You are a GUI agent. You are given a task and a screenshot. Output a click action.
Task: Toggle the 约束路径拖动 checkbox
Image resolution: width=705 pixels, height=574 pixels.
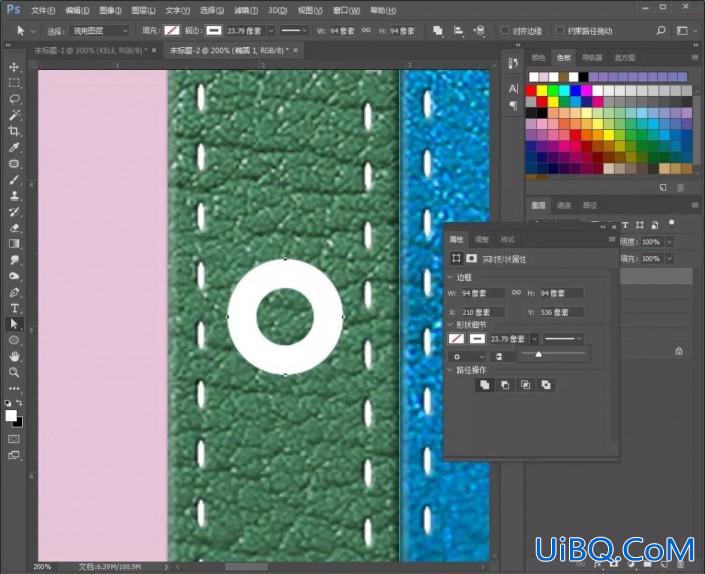pyautogui.click(x=560, y=30)
